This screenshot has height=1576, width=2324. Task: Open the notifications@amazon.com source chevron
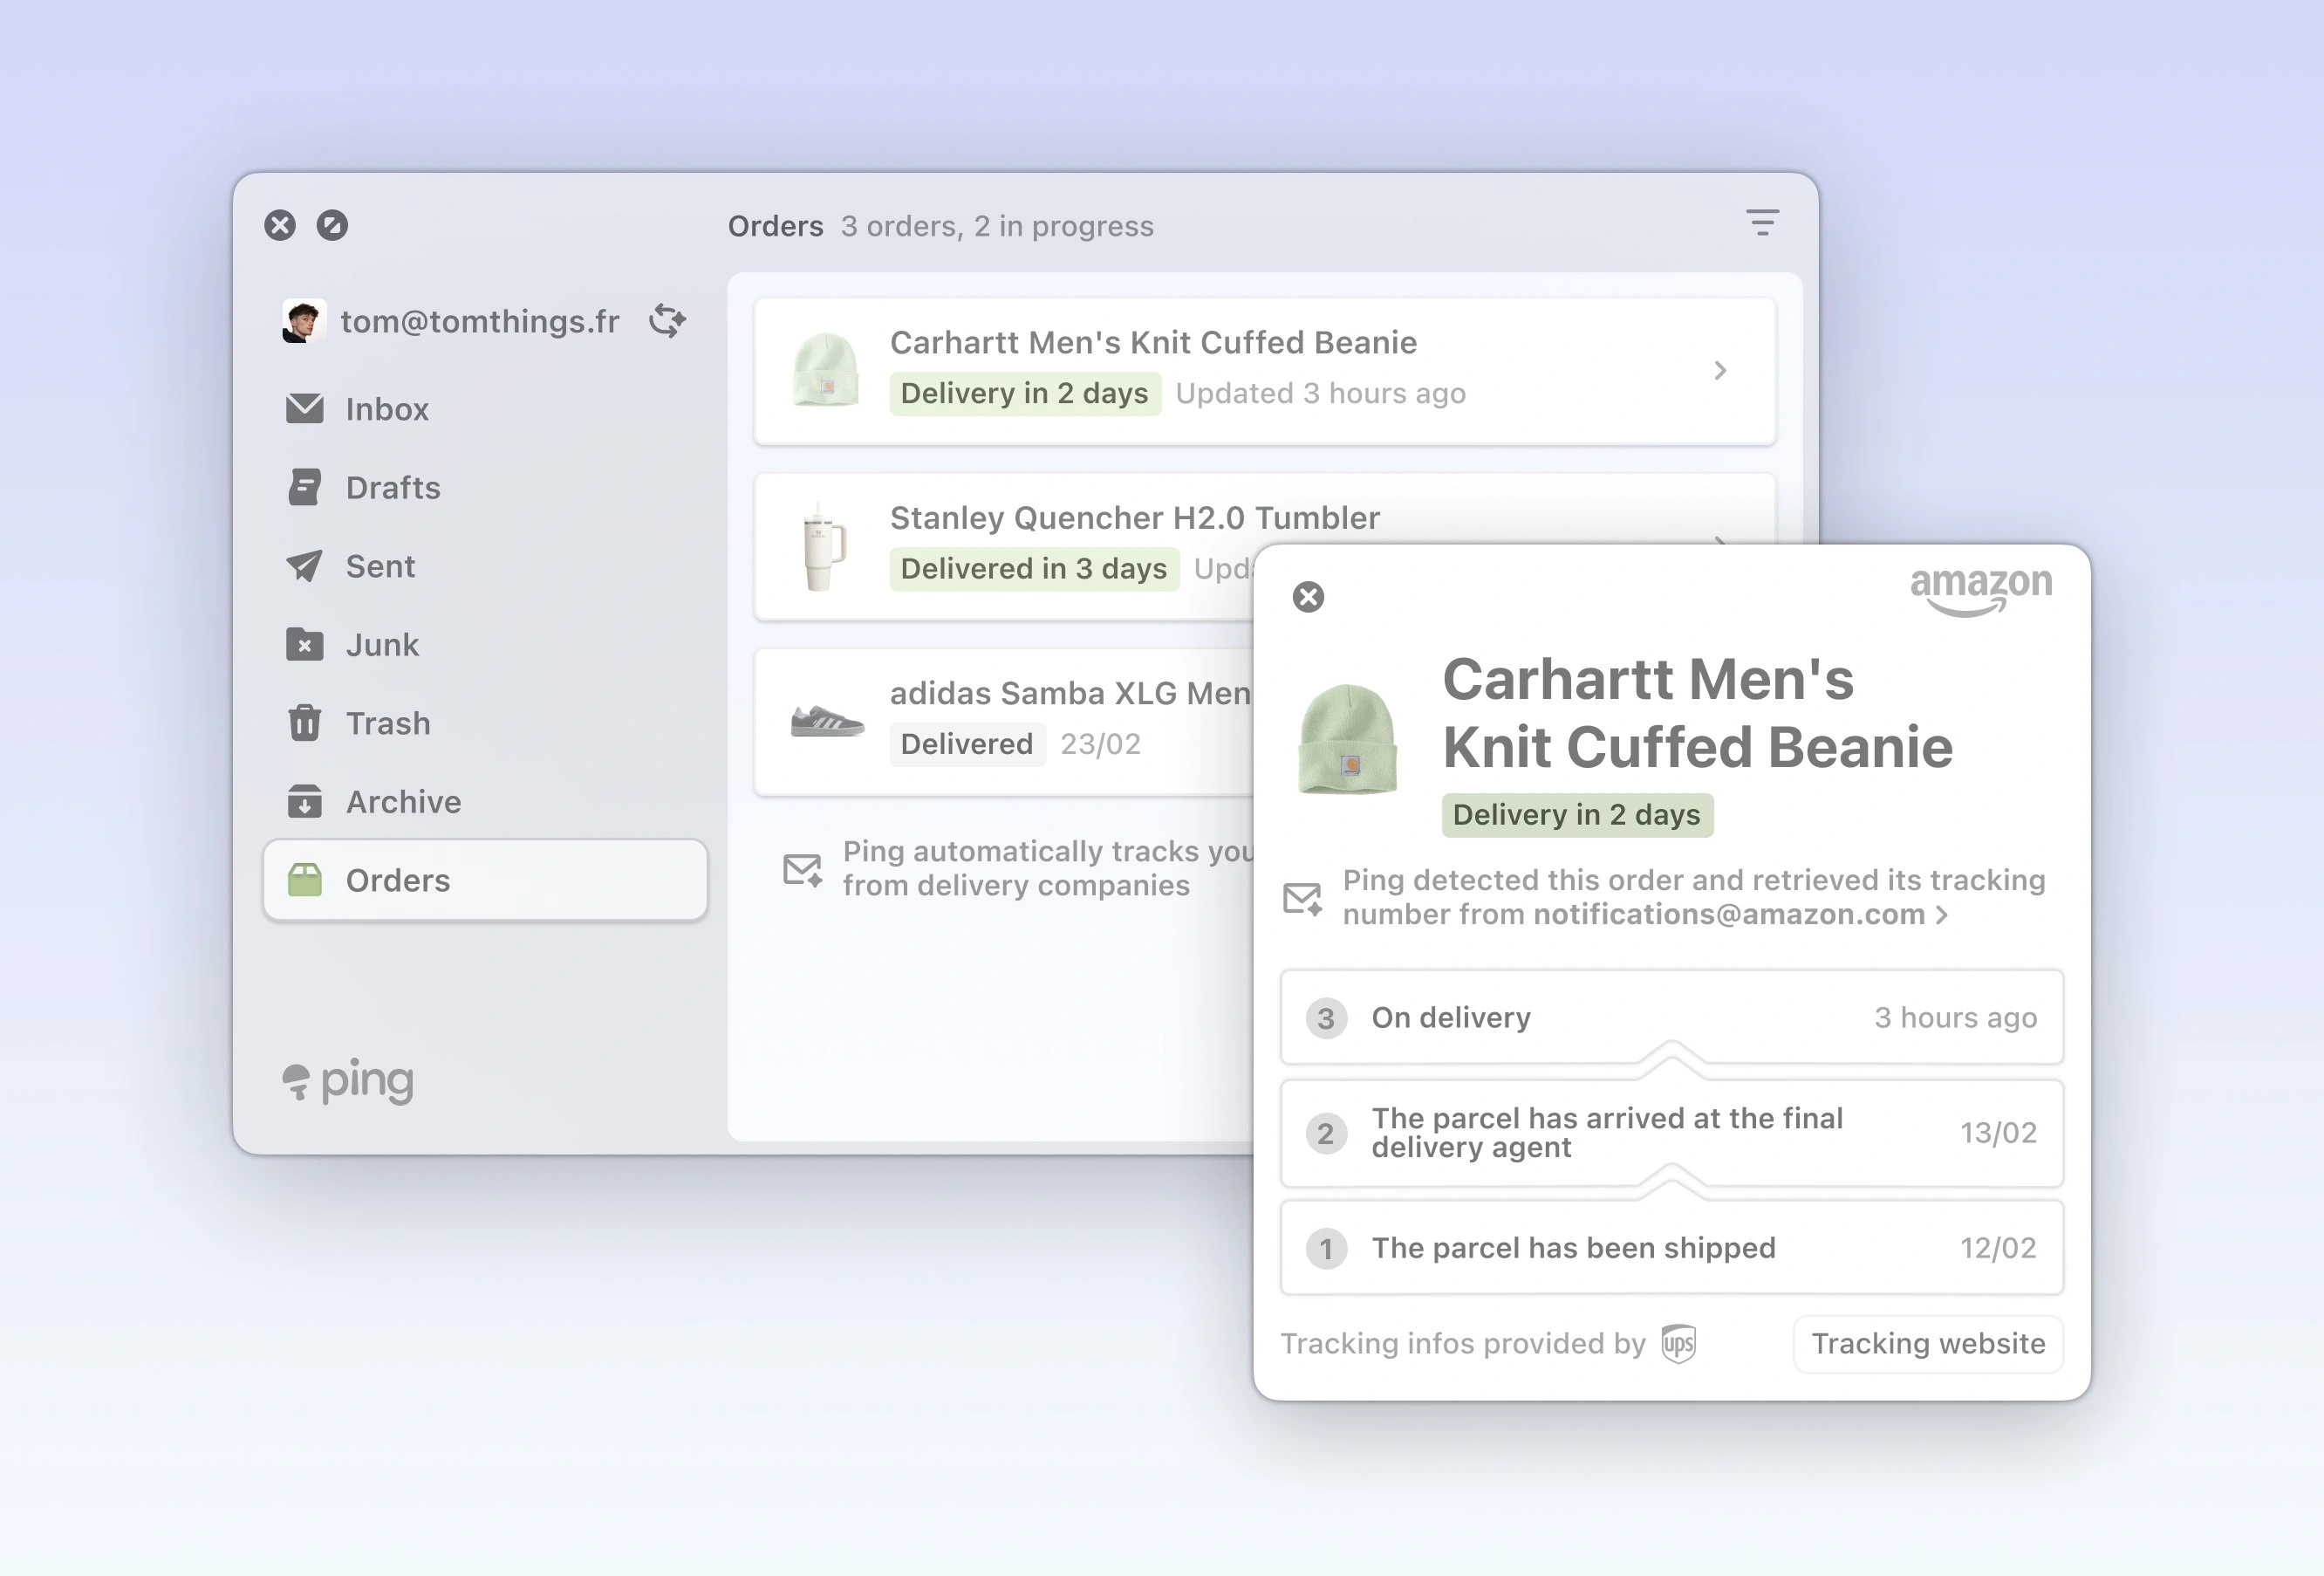pos(1943,914)
